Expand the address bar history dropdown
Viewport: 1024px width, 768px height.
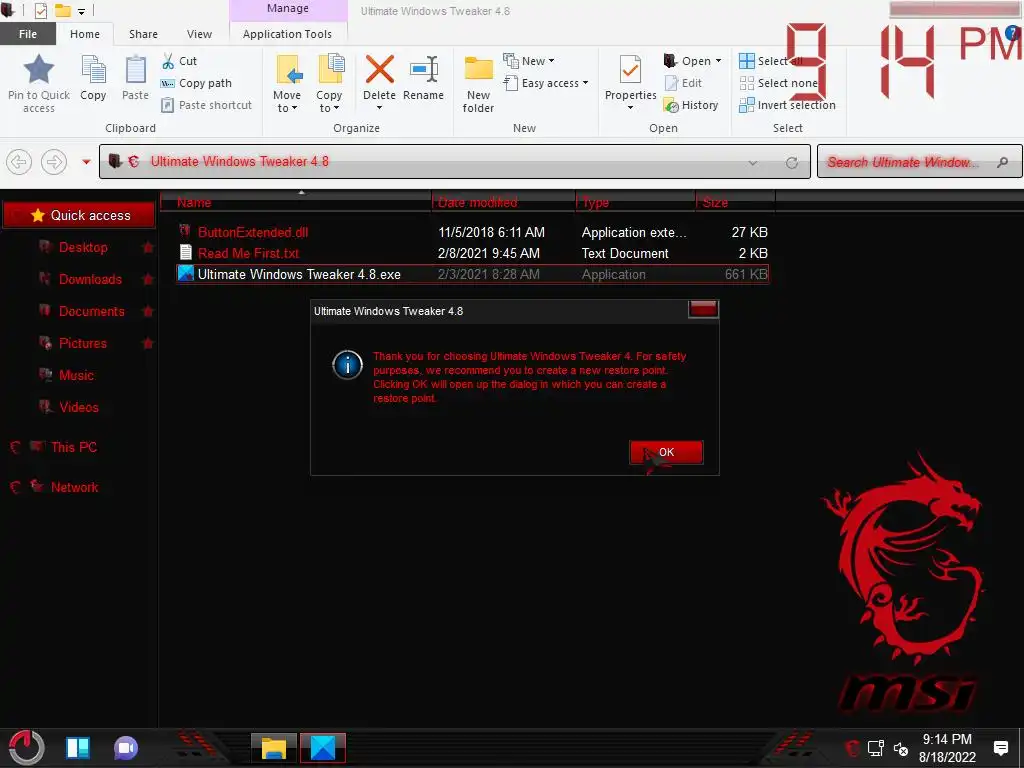coord(753,163)
